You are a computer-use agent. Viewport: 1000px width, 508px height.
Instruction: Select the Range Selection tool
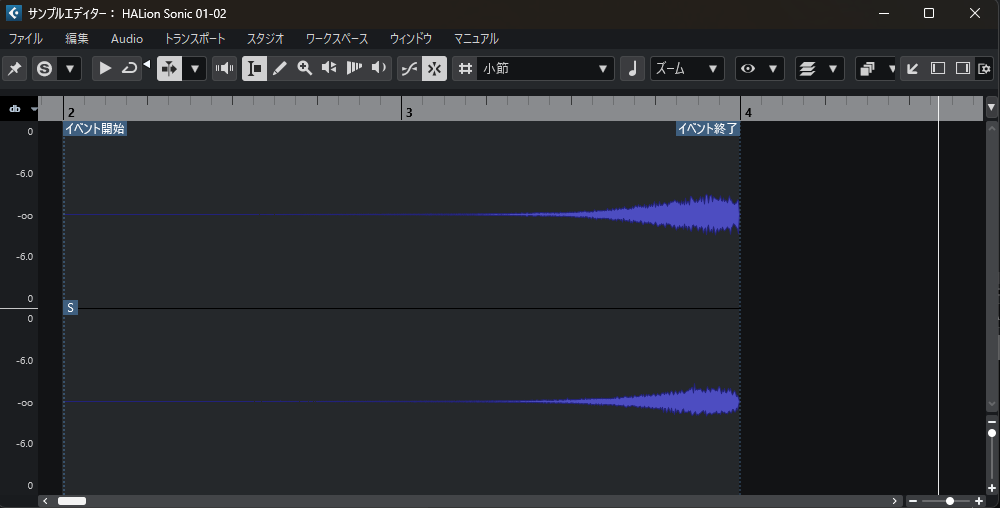click(x=254, y=68)
